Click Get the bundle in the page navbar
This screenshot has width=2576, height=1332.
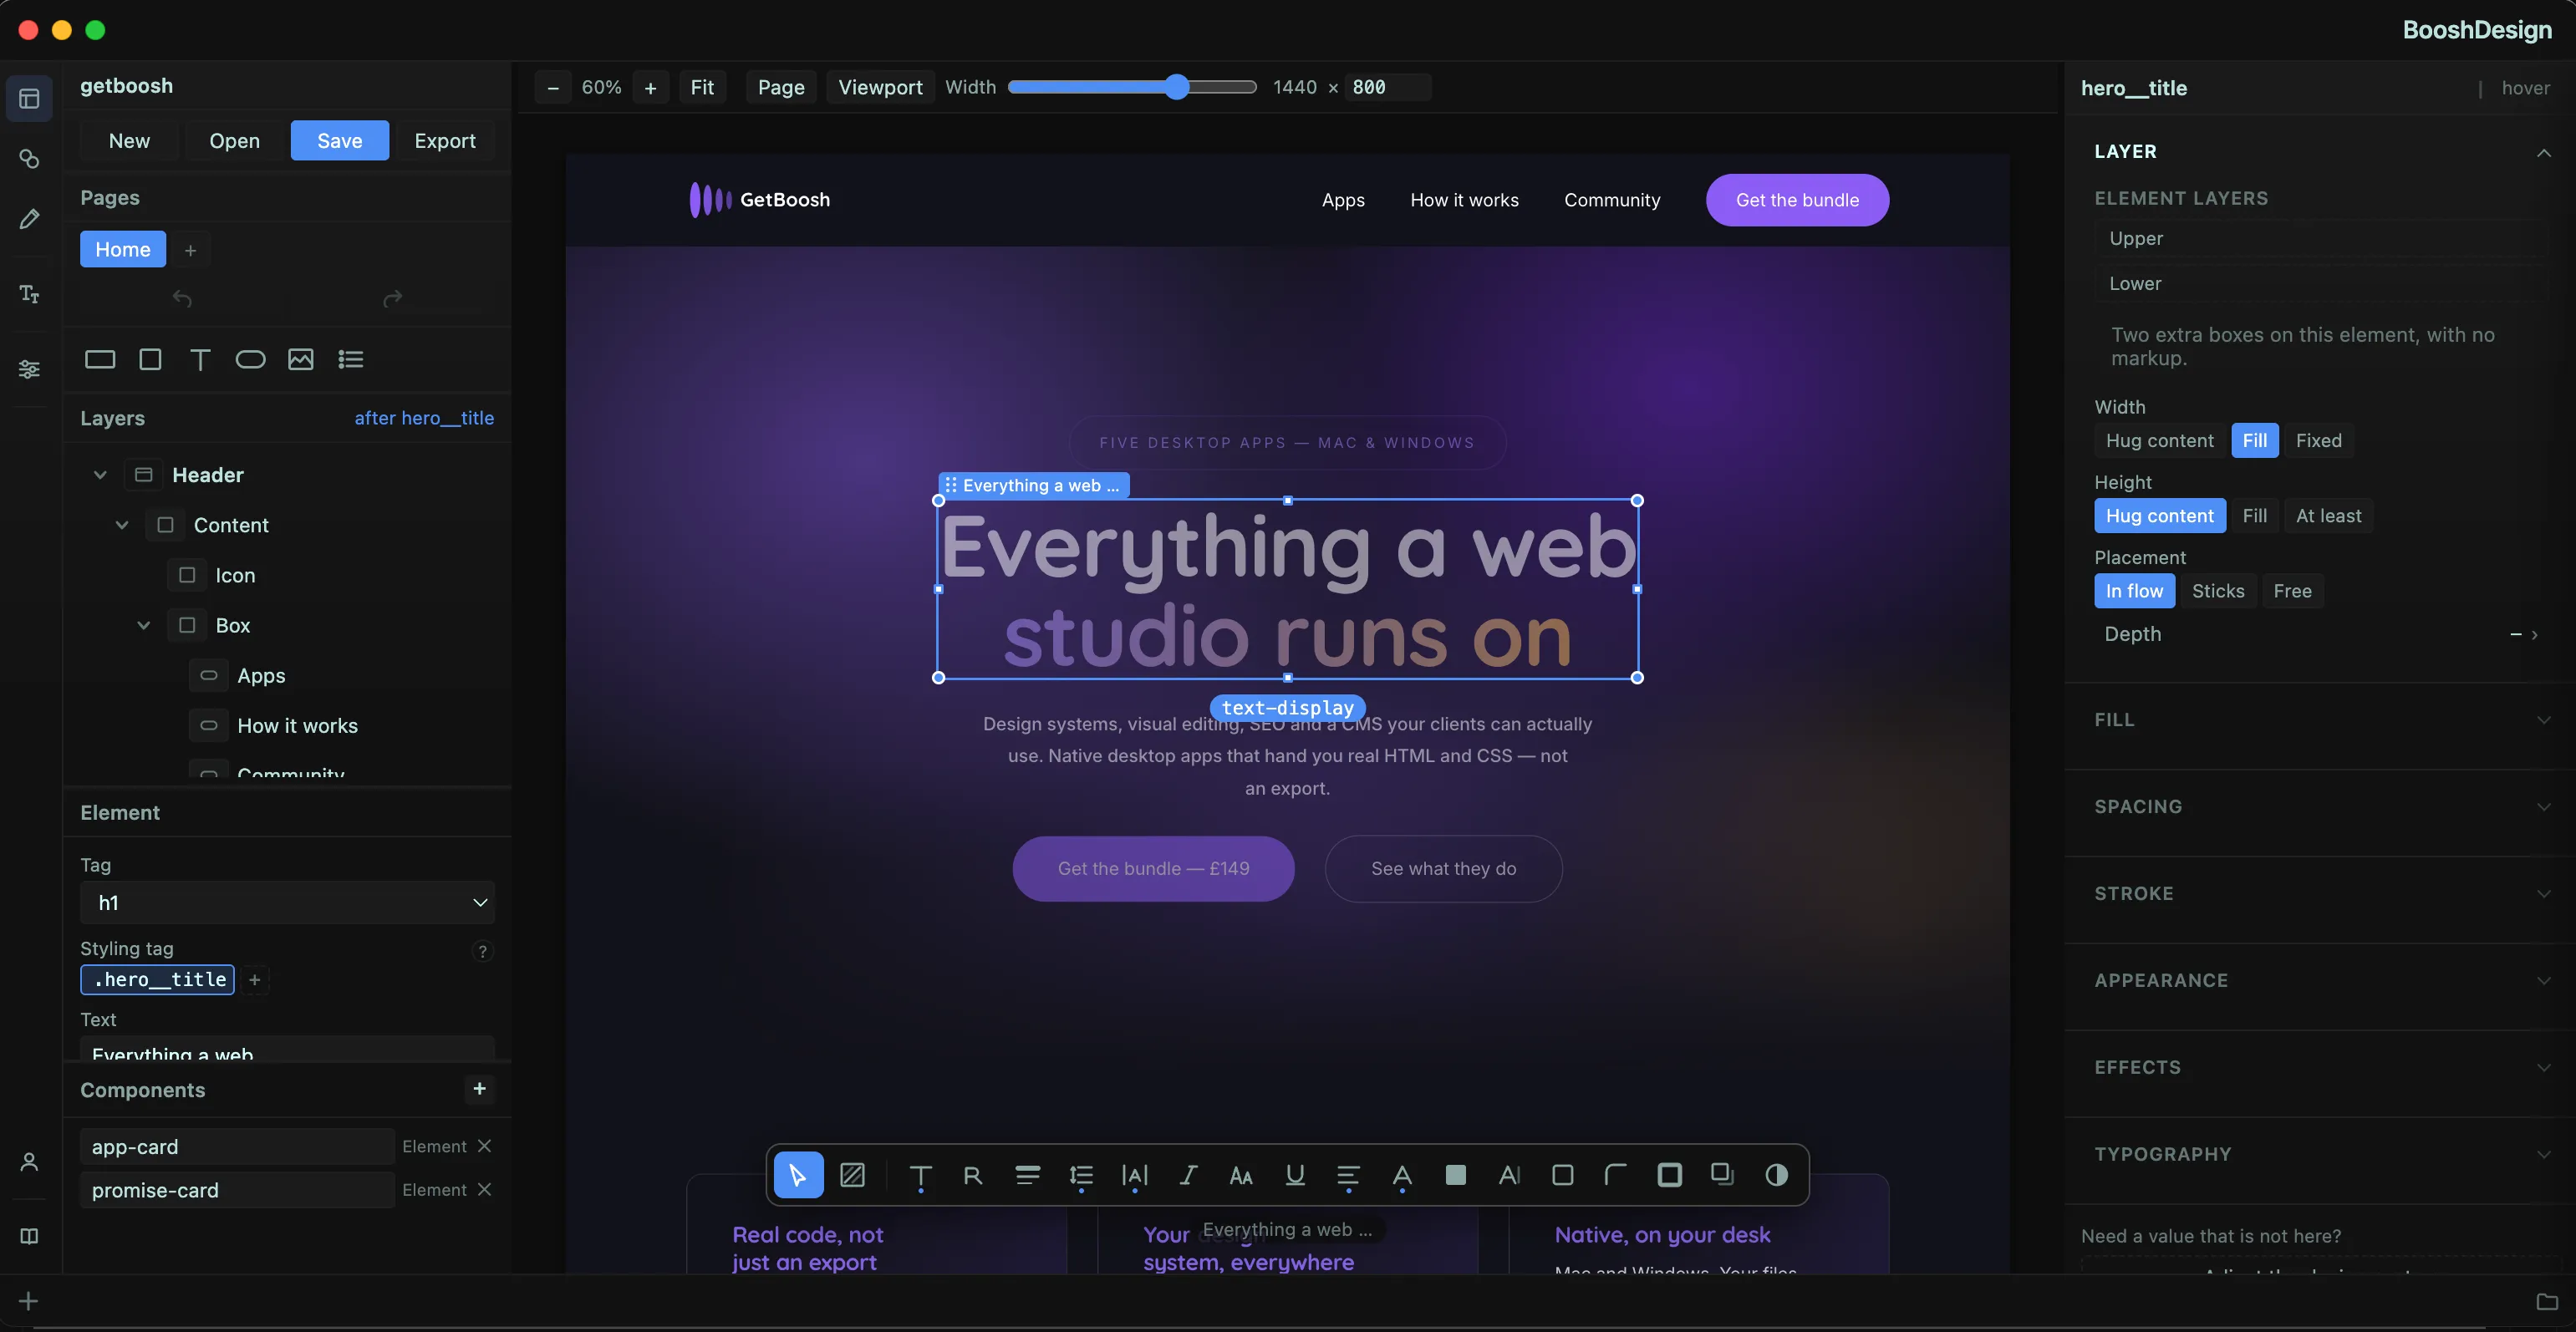coord(1797,200)
